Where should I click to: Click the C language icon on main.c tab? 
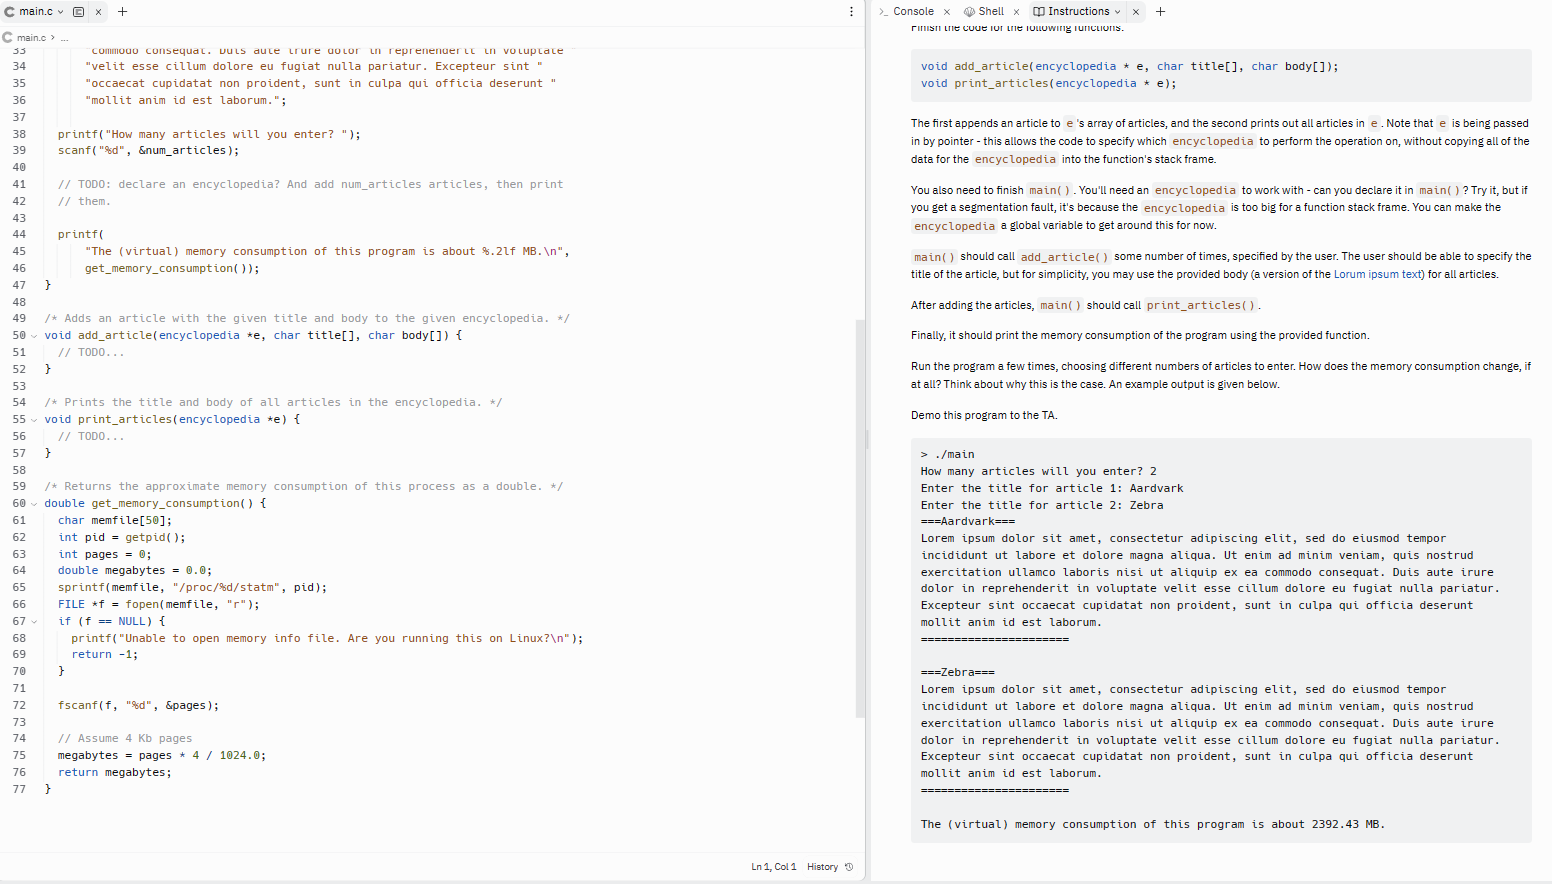pyautogui.click(x=10, y=11)
